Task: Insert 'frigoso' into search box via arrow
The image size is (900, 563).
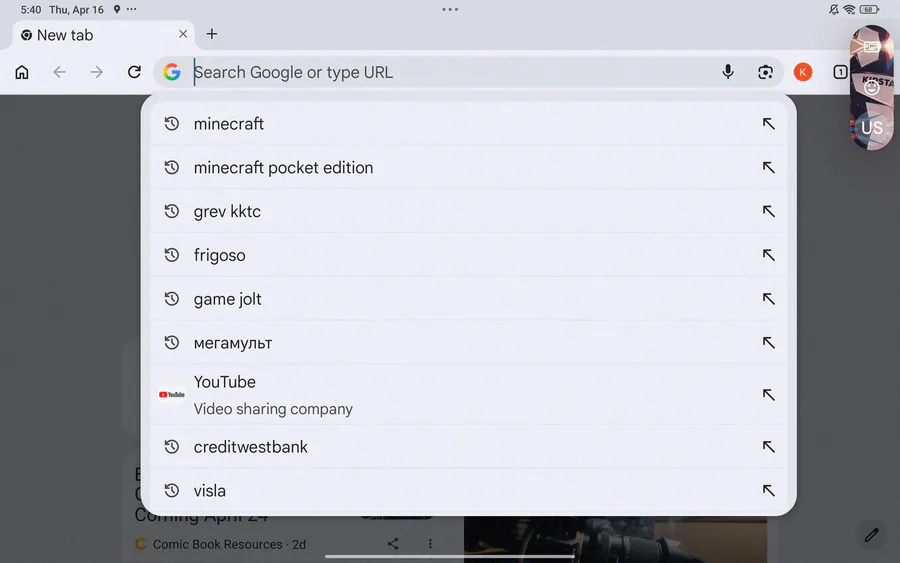Action: tap(768, 255)
